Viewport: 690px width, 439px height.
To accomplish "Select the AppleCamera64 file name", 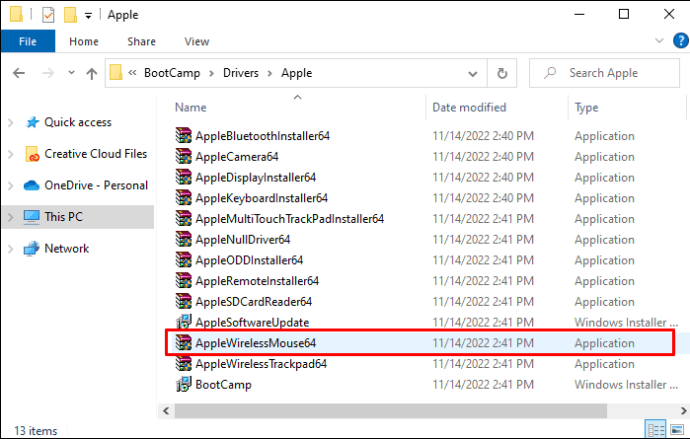I will 237,157.
